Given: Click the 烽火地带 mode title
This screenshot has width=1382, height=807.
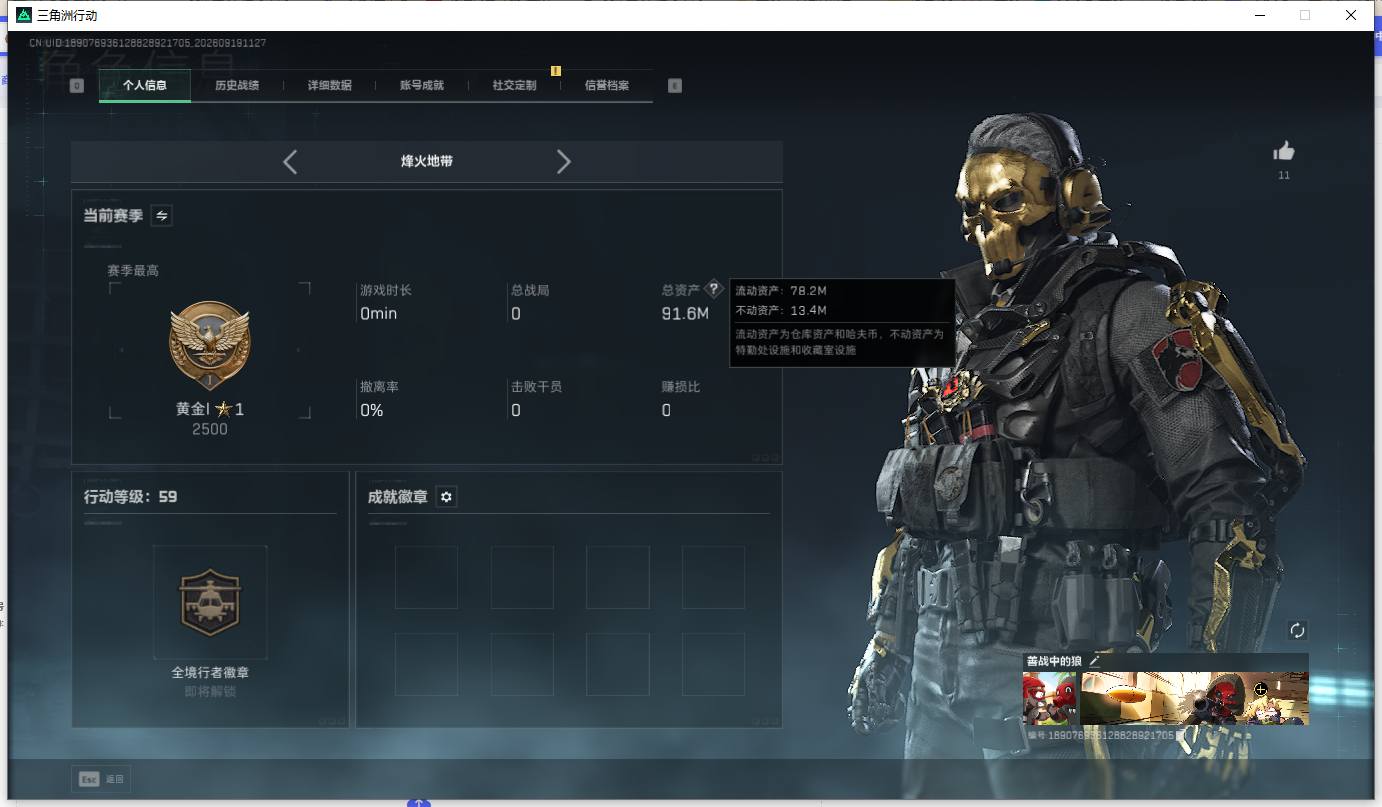Looking at the screenshot, I should coord(427,161).
